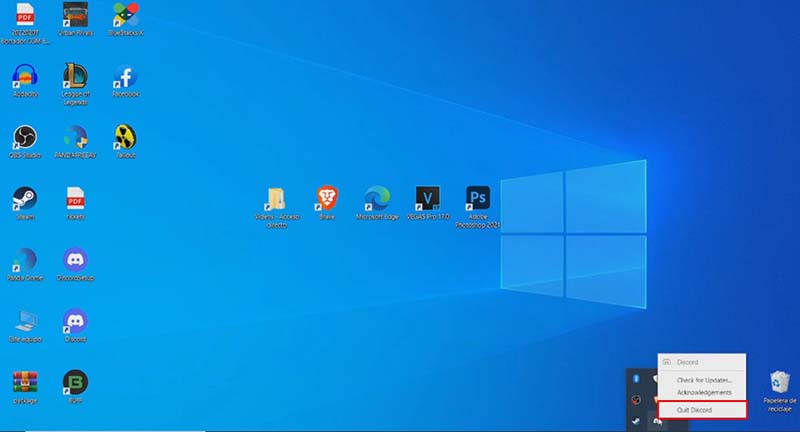Select the WinRAR package archive icon
This screenshot has width=800, height=432.
point(25,387)
